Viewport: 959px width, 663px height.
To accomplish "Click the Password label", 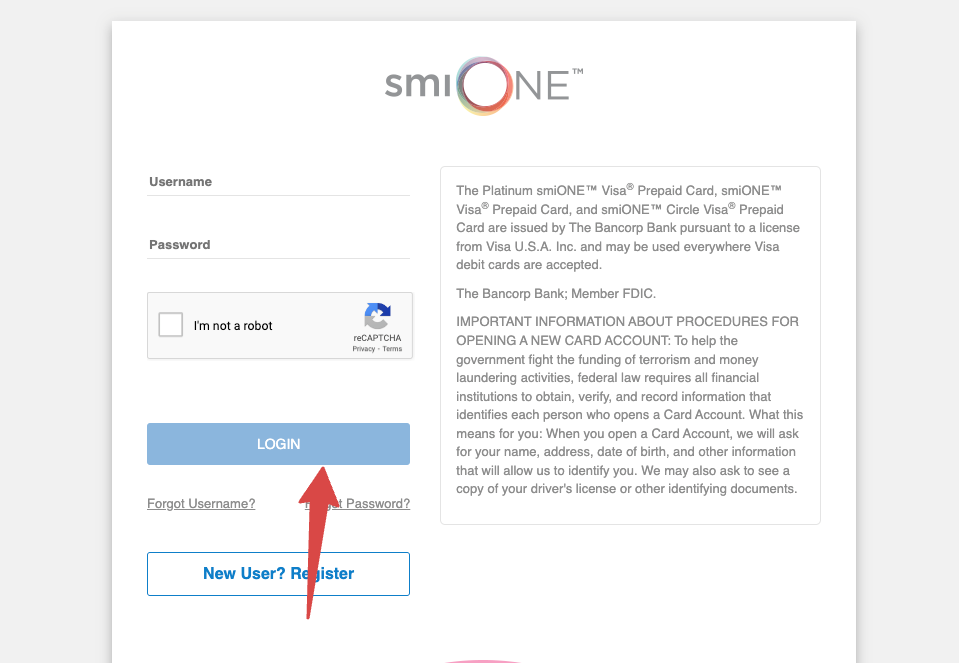I will pyautogui.click(x=179, y=245).
